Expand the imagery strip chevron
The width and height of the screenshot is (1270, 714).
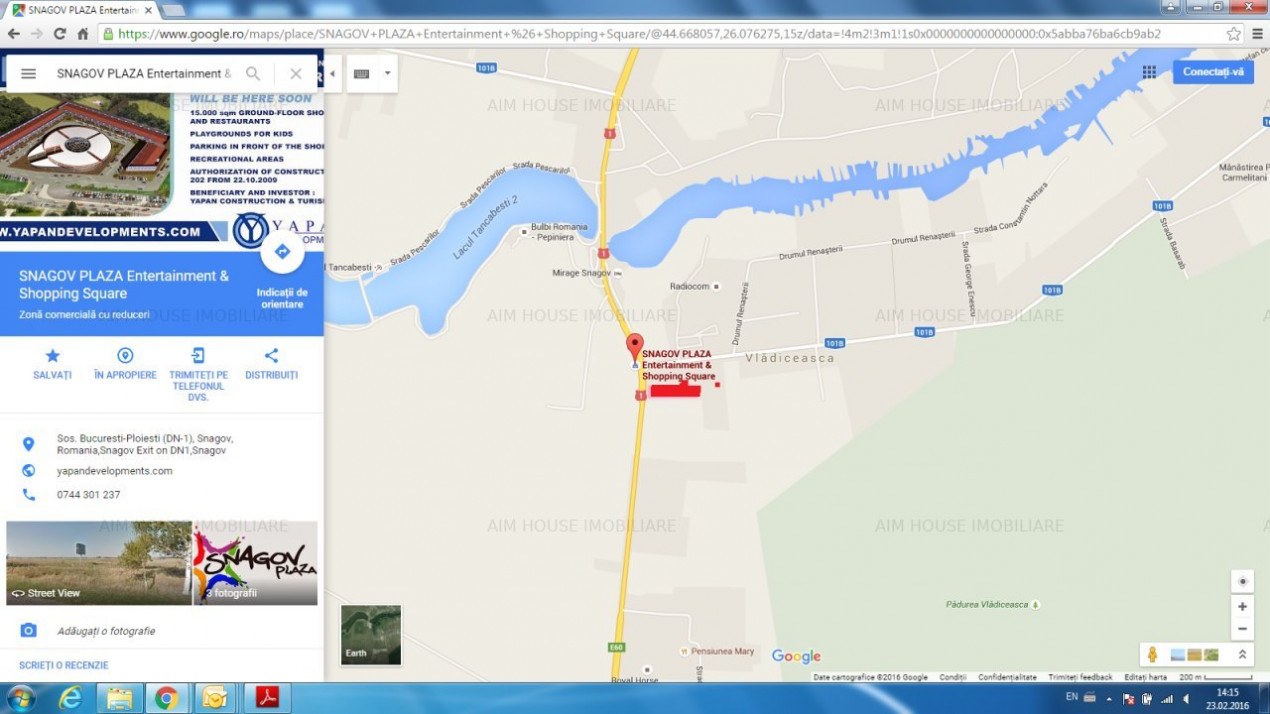pos(1242,655)
